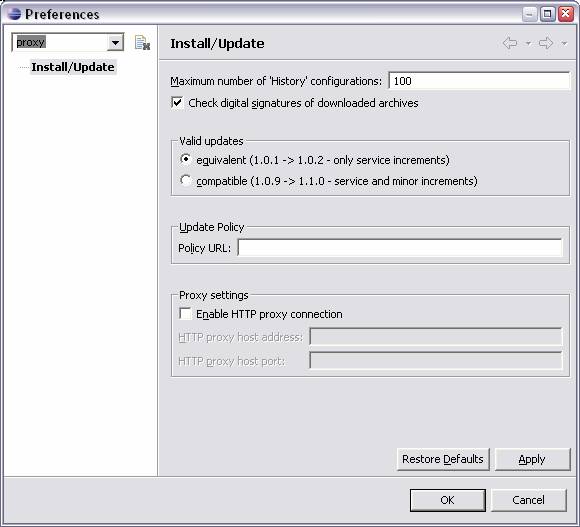Maximize the Preferences window
The width and height of the screenshot is (580, 527).
(x=547, y=14)
